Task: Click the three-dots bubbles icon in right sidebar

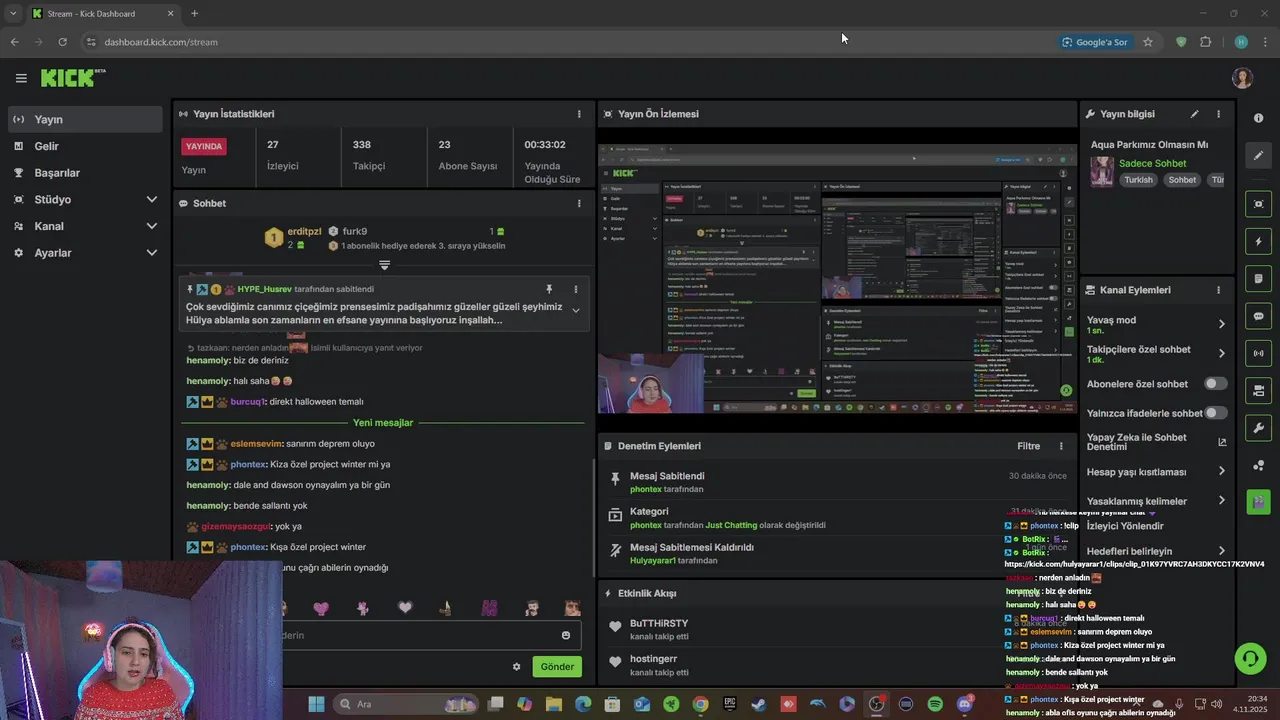Action: (x=1258, y=465)
